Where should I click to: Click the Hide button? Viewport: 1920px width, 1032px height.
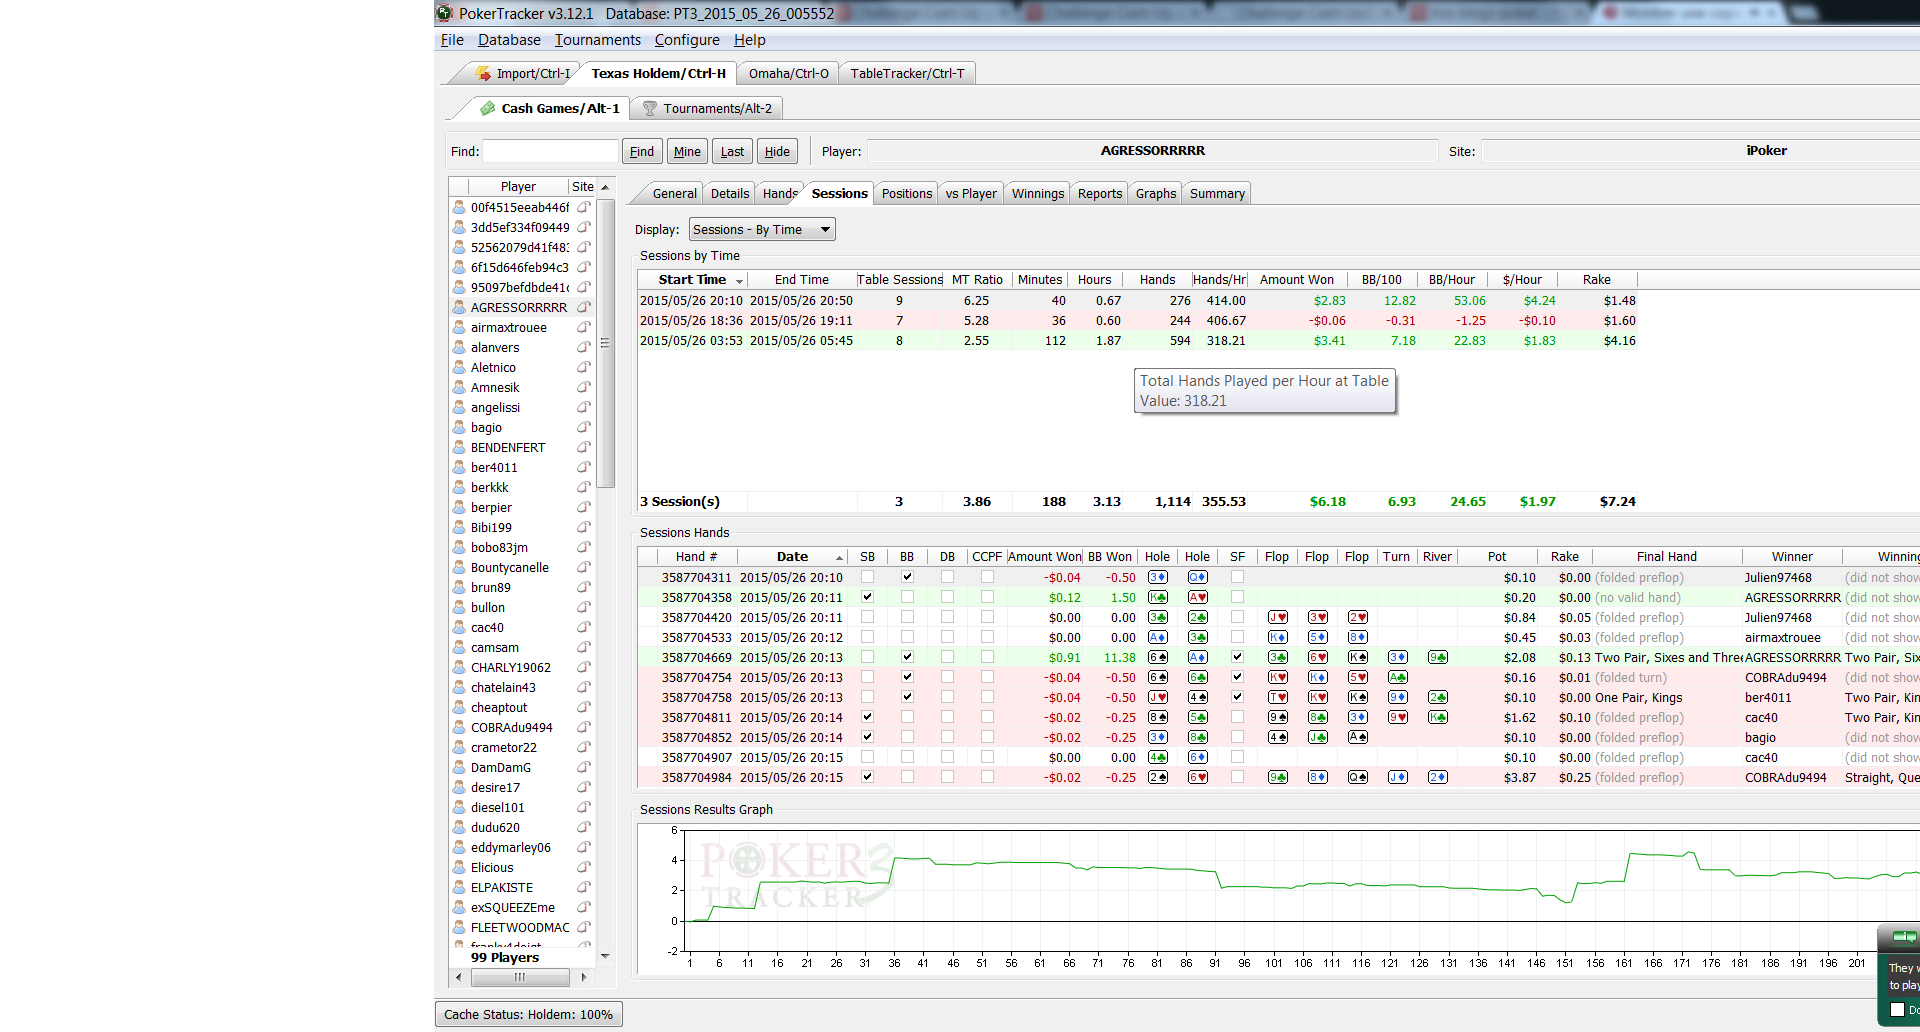[x=777, y=151]
